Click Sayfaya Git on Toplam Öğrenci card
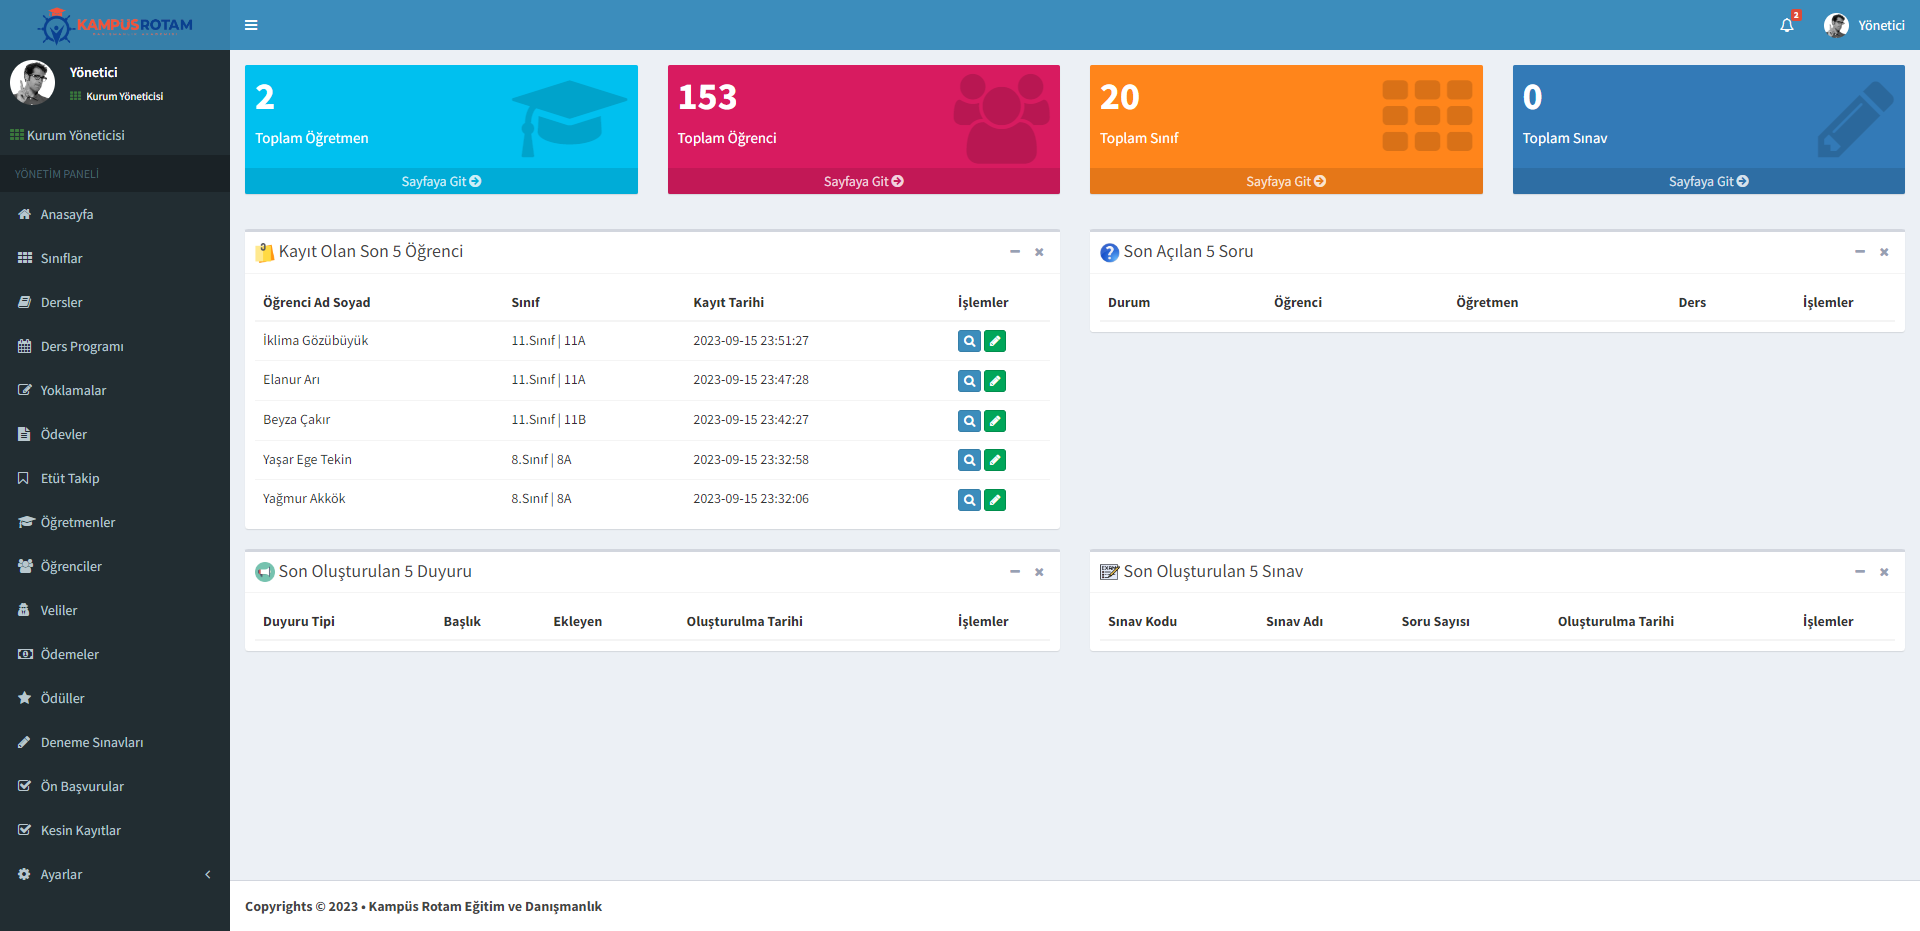Screen dimensions: 1920x931 863,181
